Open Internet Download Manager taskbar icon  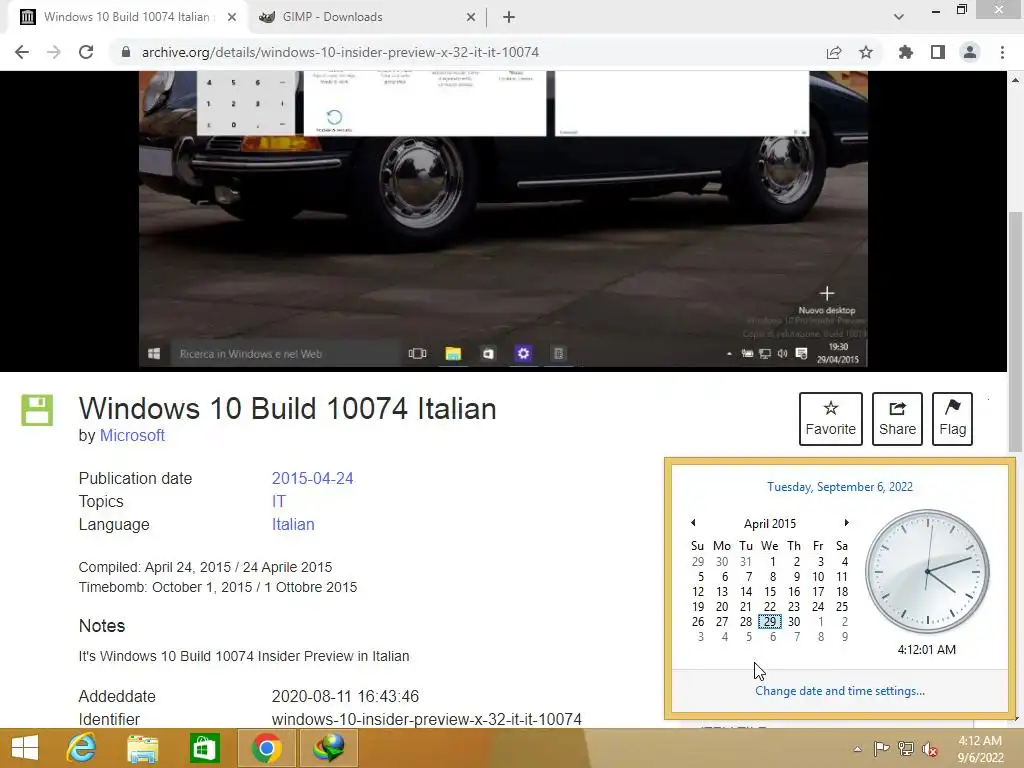[x=328, y=748]
